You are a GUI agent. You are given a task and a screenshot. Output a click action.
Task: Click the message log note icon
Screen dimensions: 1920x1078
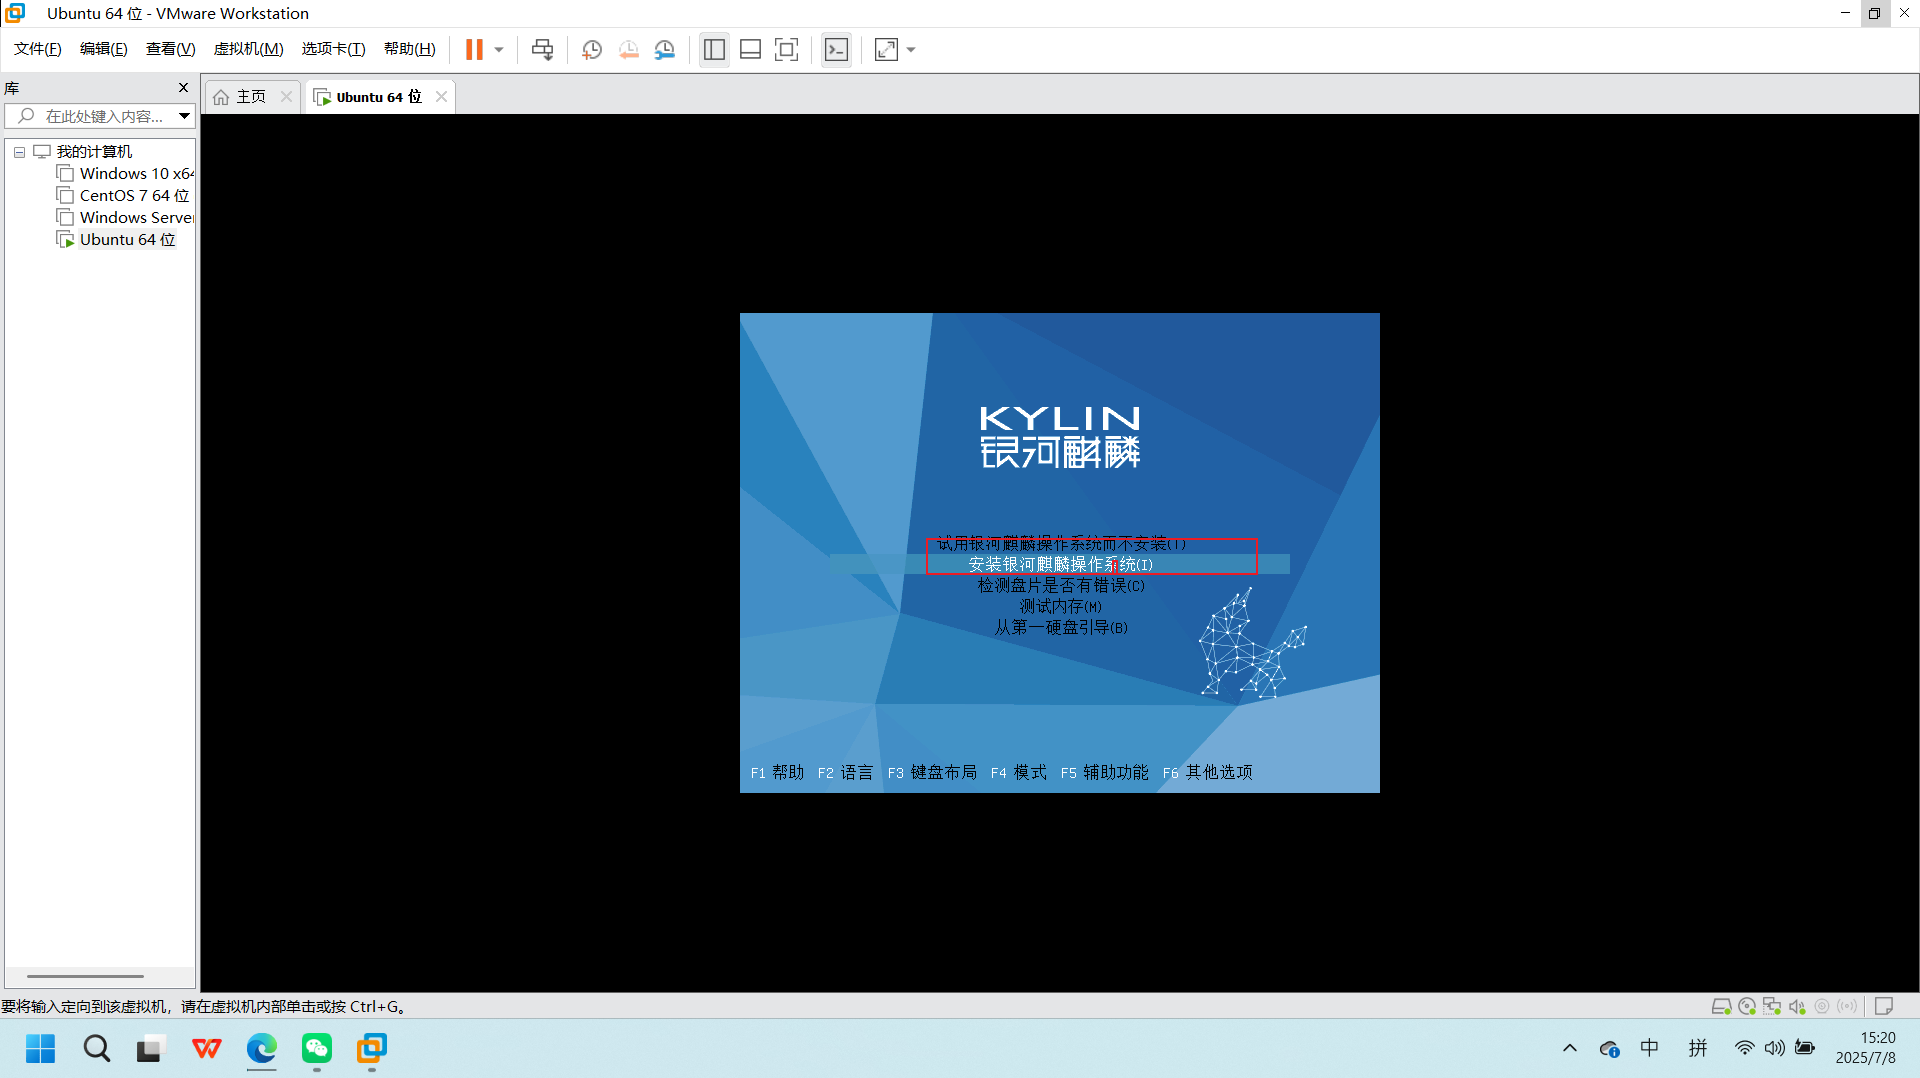(x=1884, y=1007)
